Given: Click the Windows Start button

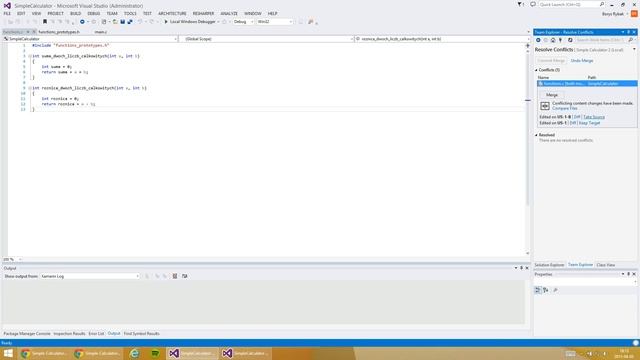Looking at the screenshot, I should tap(8, 353).
